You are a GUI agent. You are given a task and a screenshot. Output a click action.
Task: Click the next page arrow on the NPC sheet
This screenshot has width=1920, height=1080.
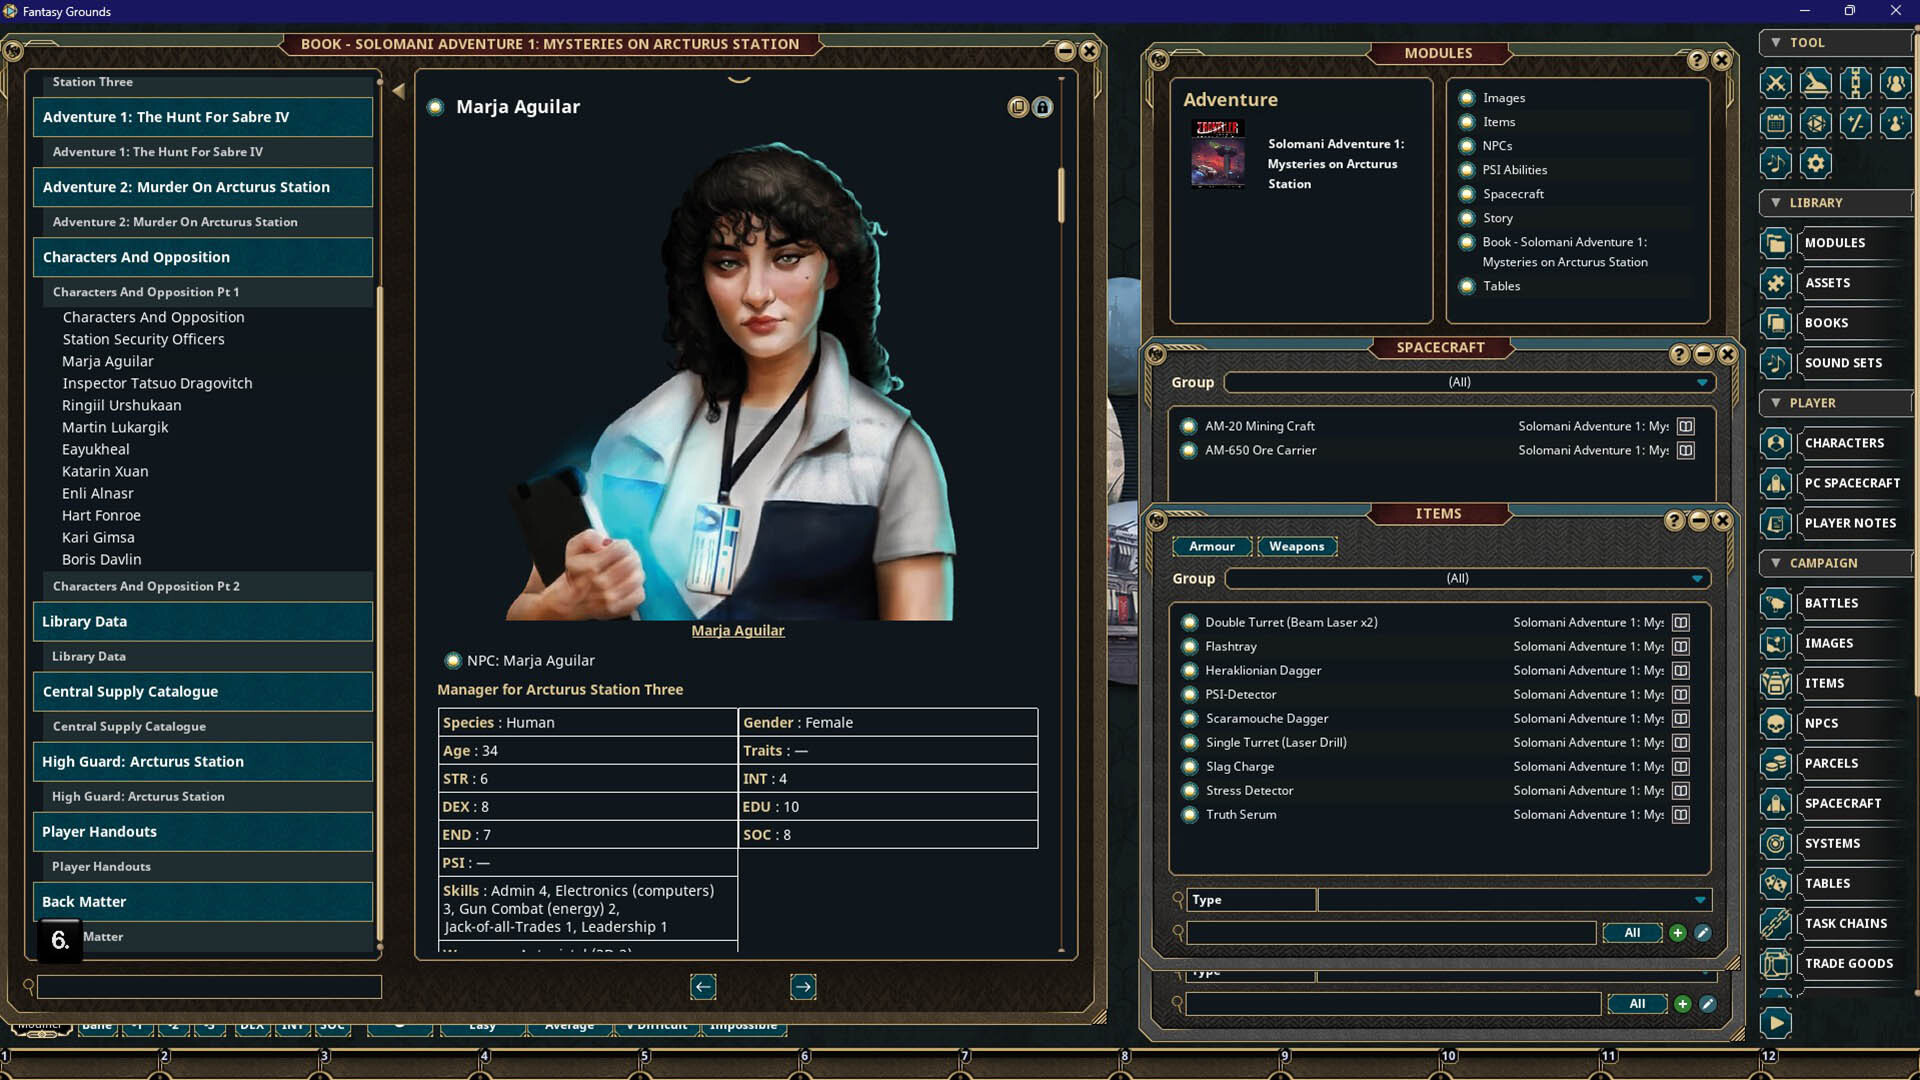(x=803, y=987)
